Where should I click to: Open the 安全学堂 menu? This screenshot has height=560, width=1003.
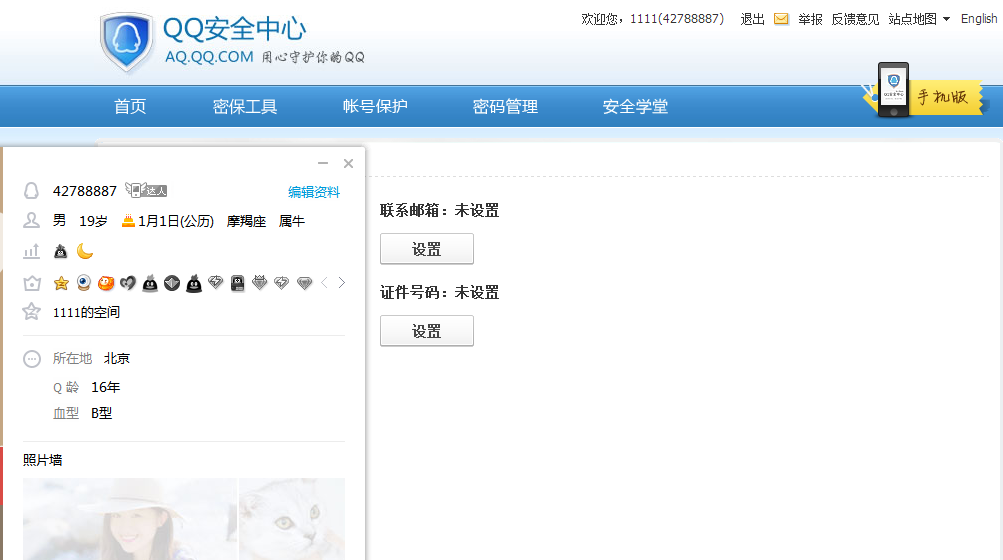point(635,106)
